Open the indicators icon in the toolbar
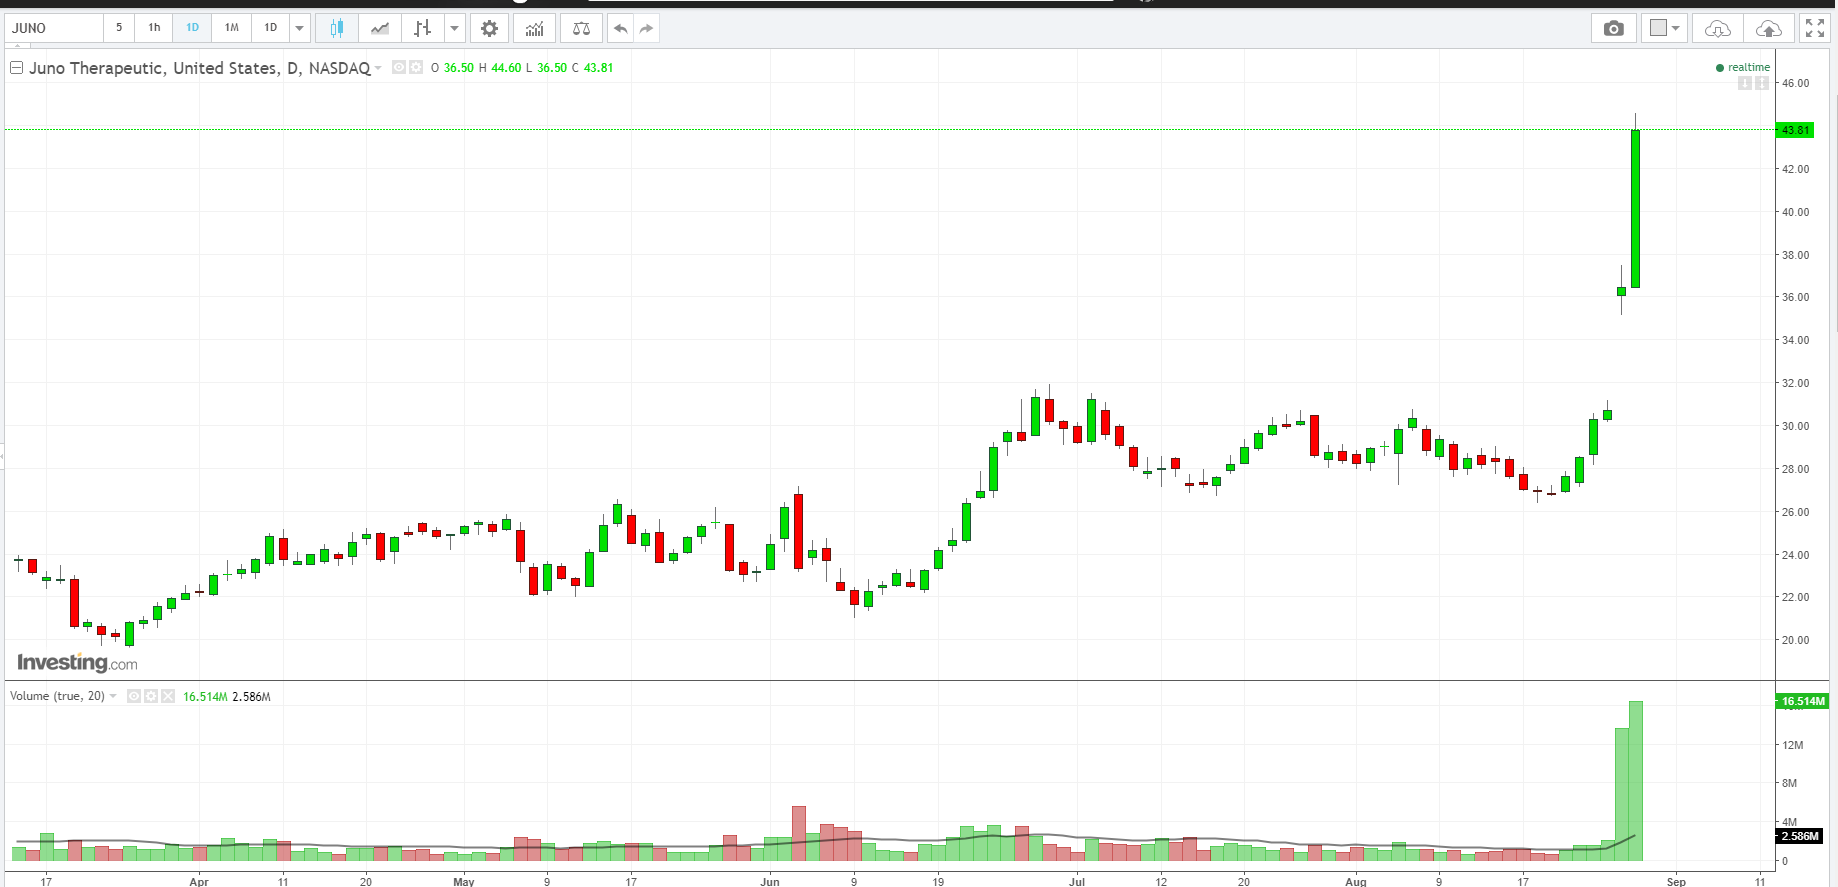The width and height of the screenshot is (1838, 887). [x=535, y=28]
